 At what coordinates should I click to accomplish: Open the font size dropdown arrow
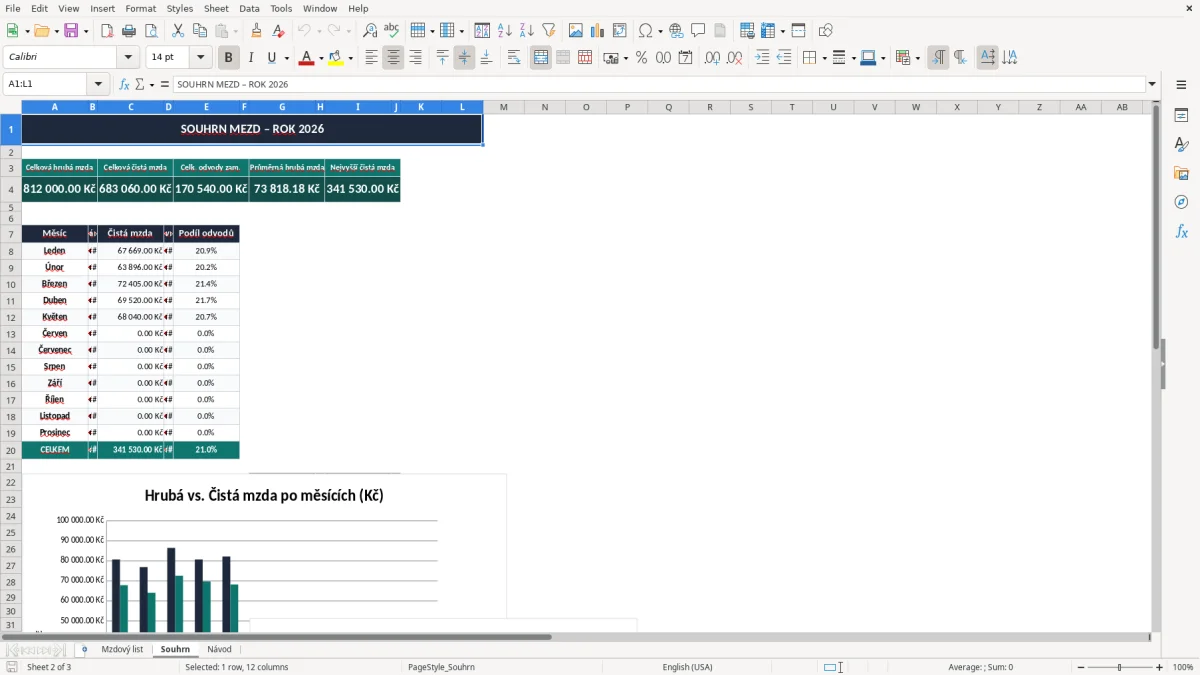coord(200,58)
